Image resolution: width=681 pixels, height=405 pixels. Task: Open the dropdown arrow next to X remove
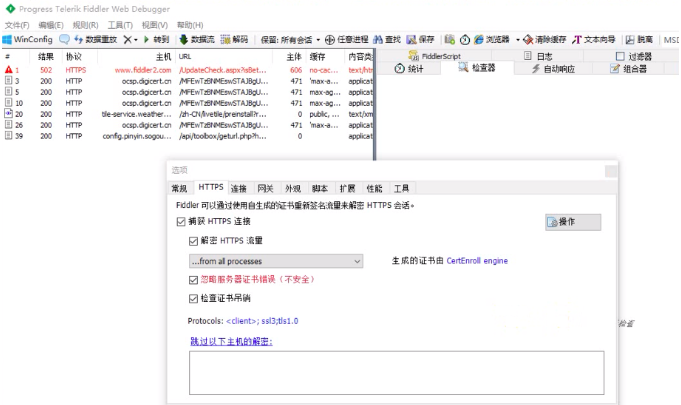[x=136, y=40]
